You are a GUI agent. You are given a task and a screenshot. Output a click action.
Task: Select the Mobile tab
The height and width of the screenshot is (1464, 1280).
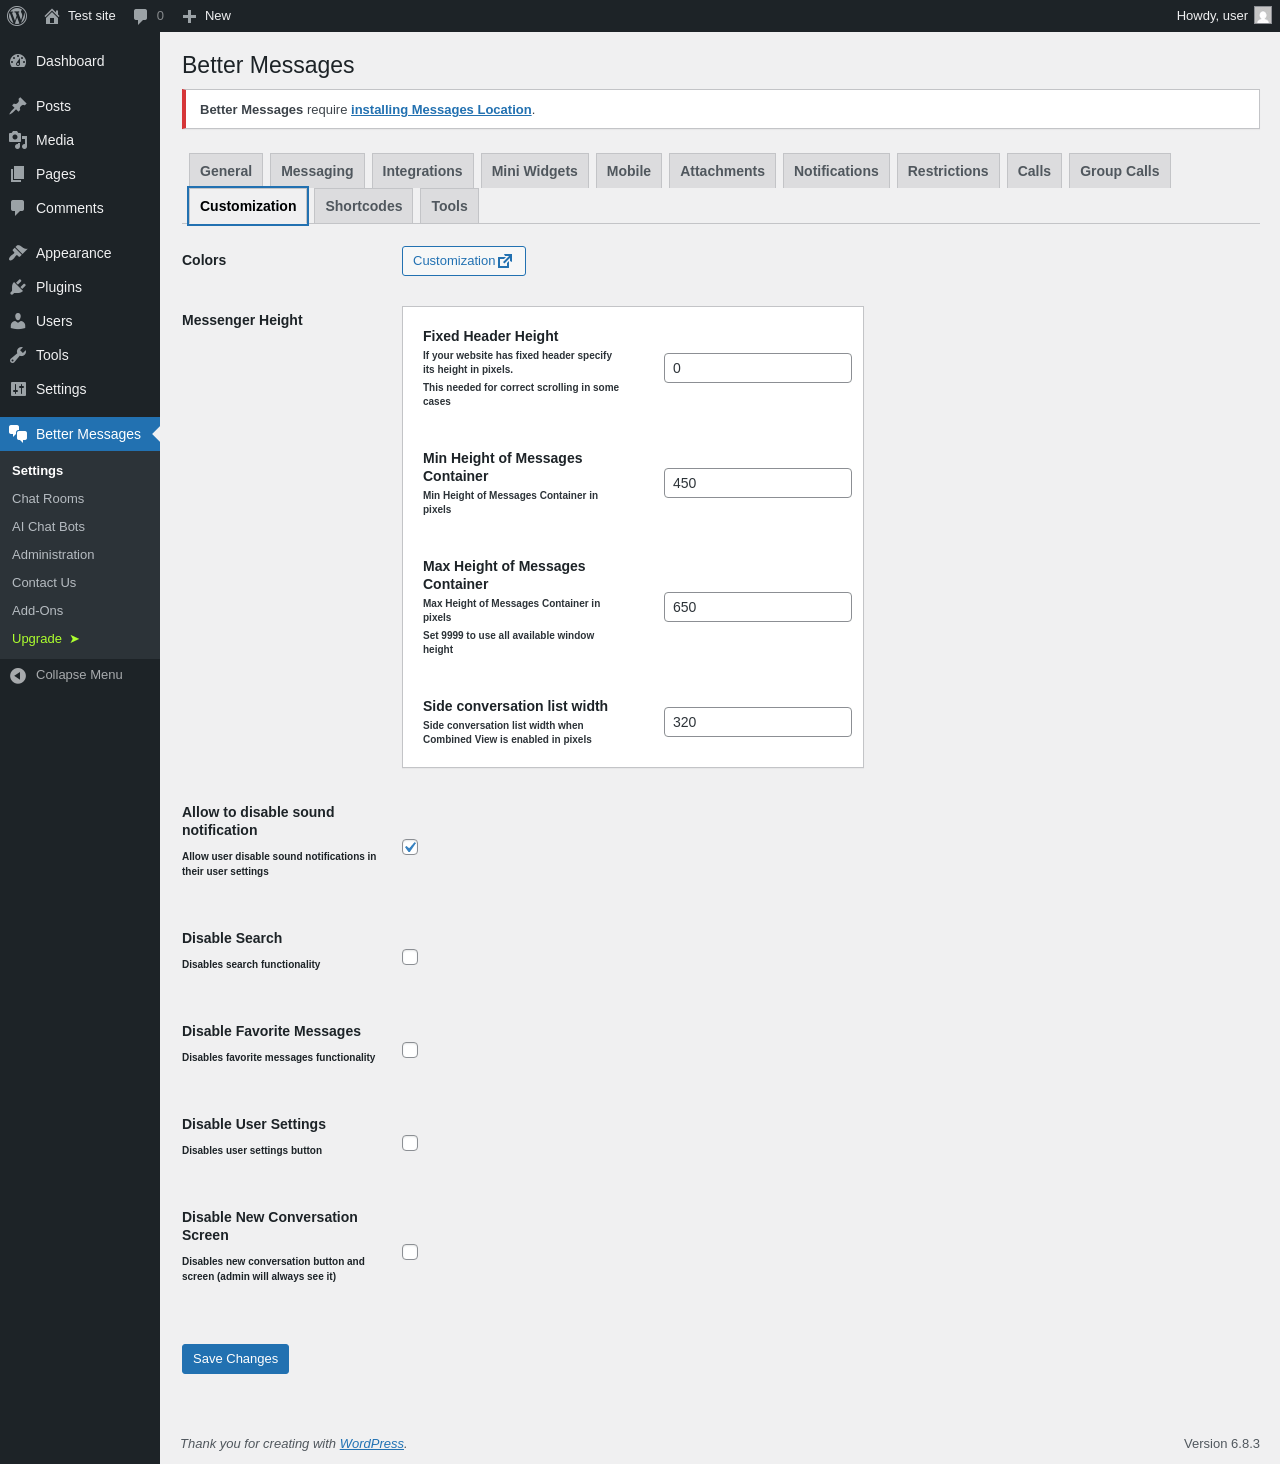(x=629, y=171)
